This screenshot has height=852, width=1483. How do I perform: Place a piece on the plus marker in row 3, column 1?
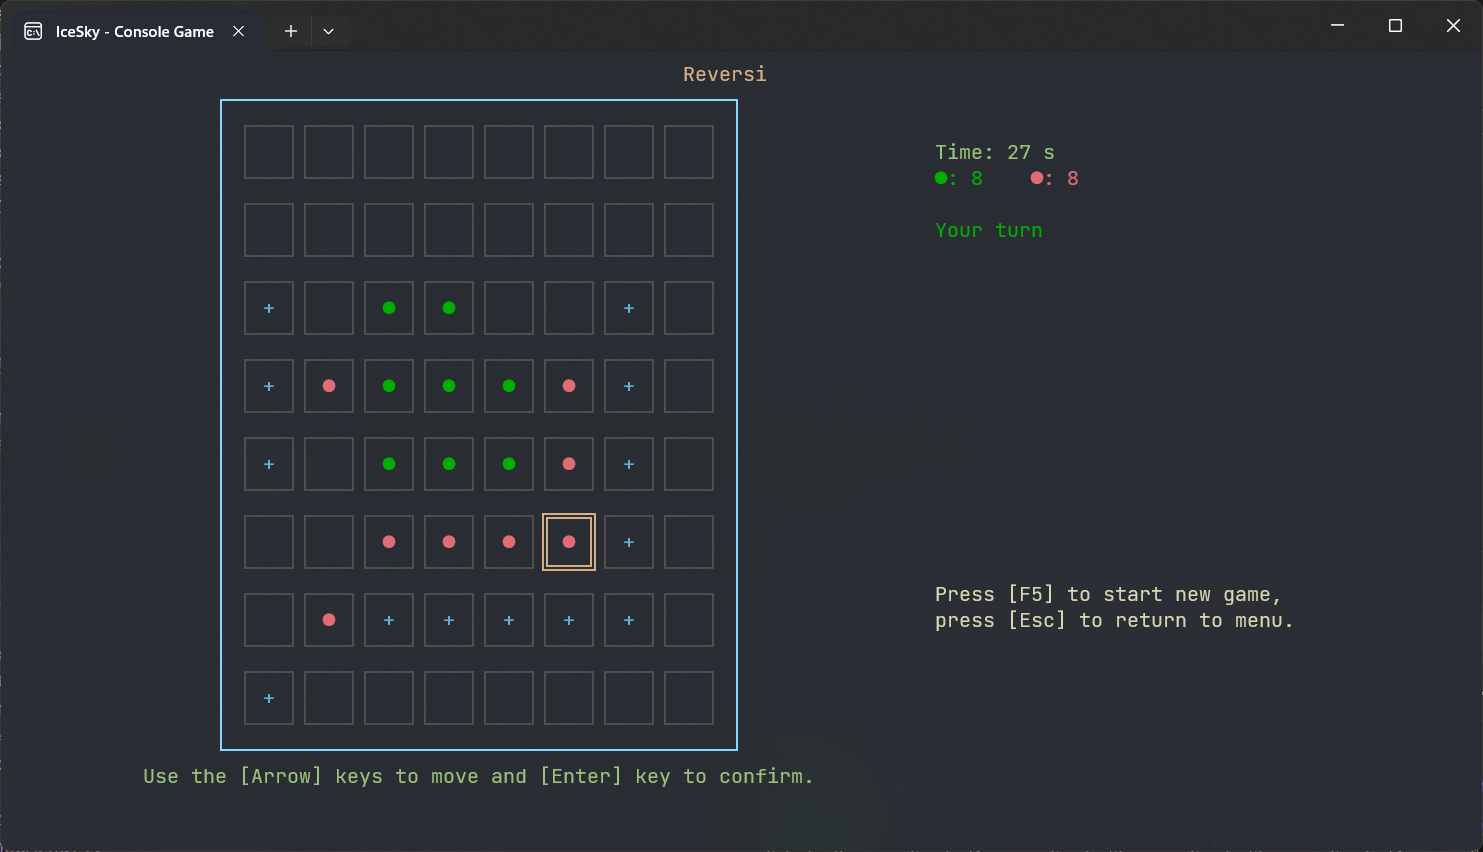click(x=269, y=308)
